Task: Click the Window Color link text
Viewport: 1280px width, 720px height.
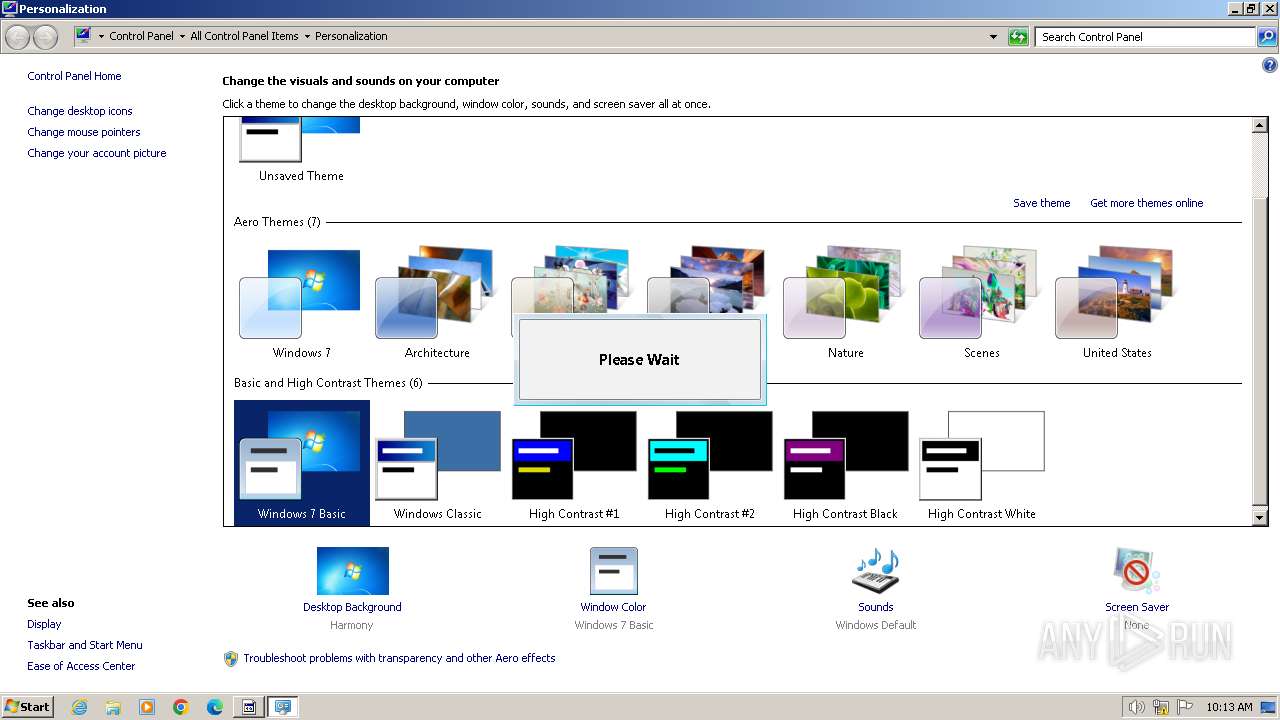Action: [613, 607]
